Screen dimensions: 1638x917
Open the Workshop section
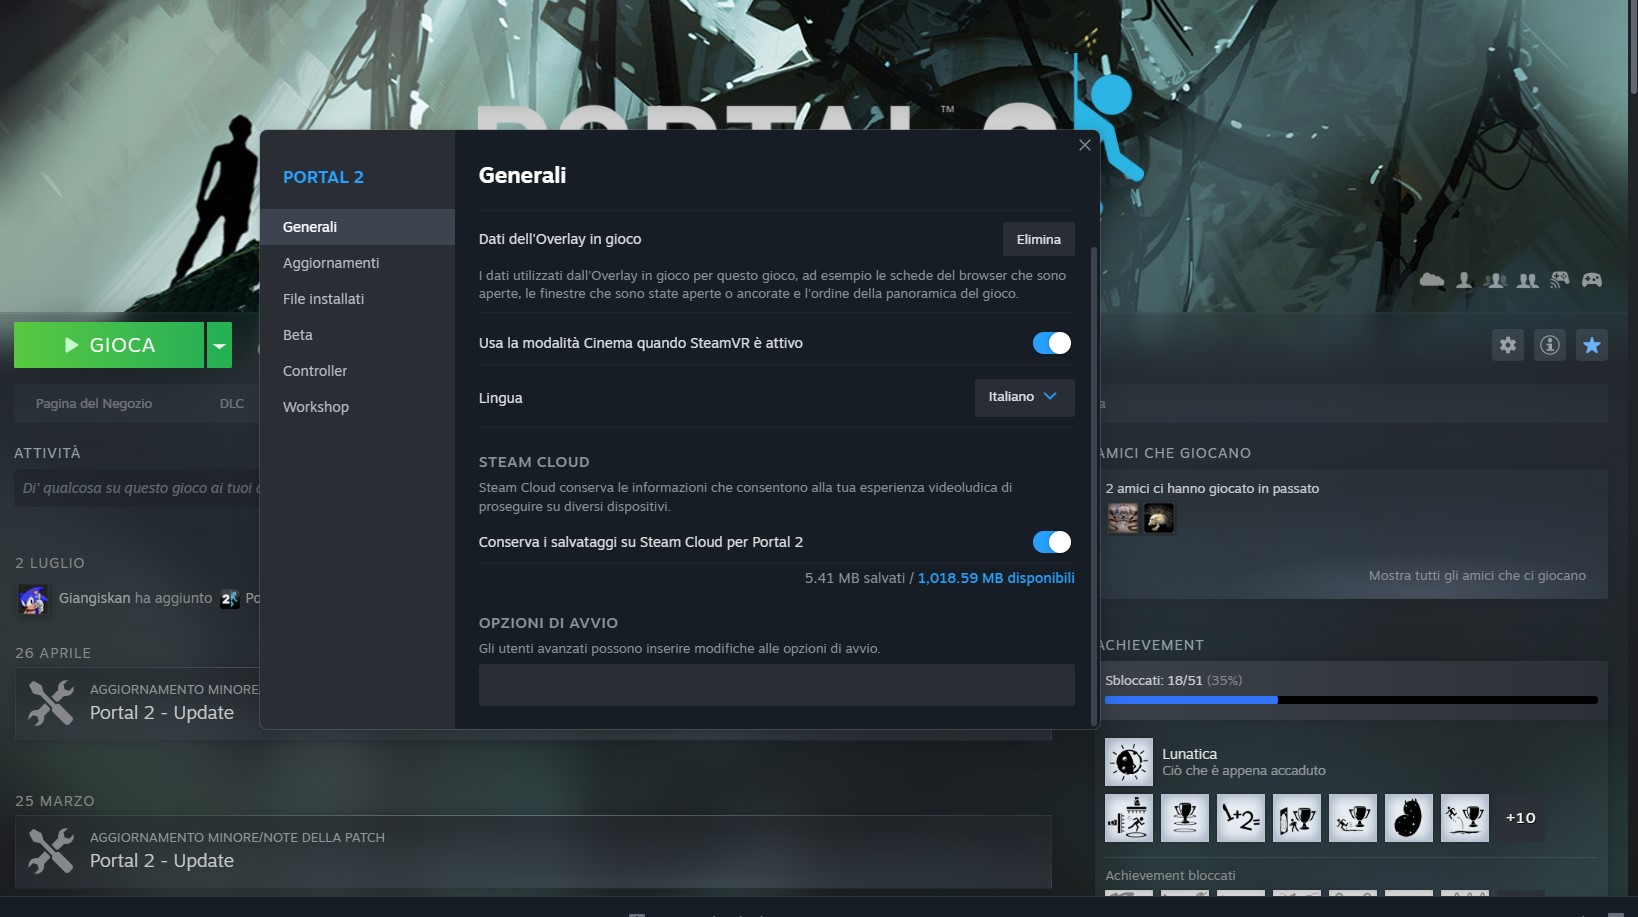point(357,407)
